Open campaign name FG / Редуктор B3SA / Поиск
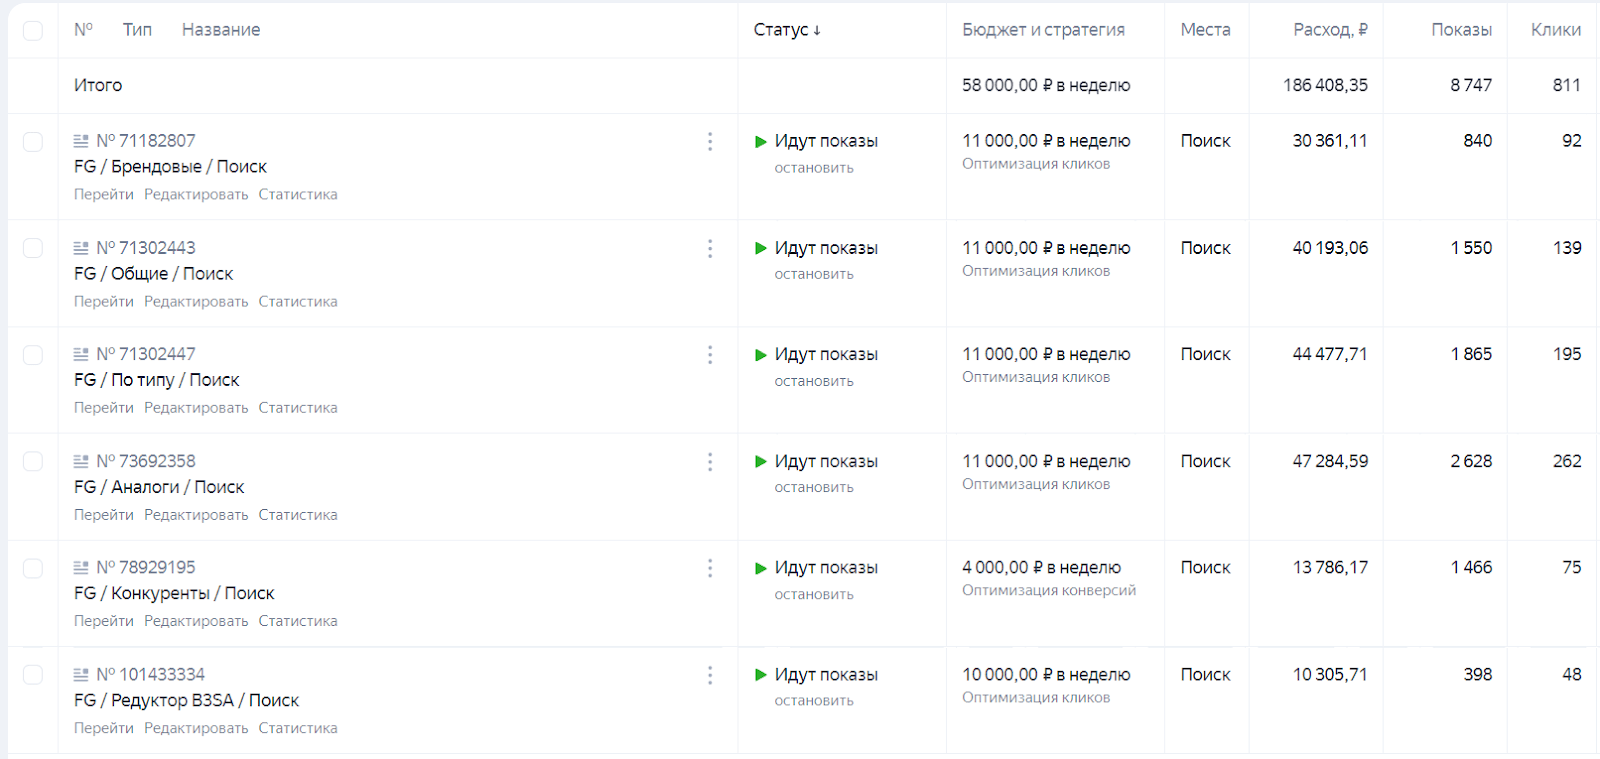Image resolution: width=1600 pixels, height=759 pixels. pyautogui.click(x=186, y=701)
